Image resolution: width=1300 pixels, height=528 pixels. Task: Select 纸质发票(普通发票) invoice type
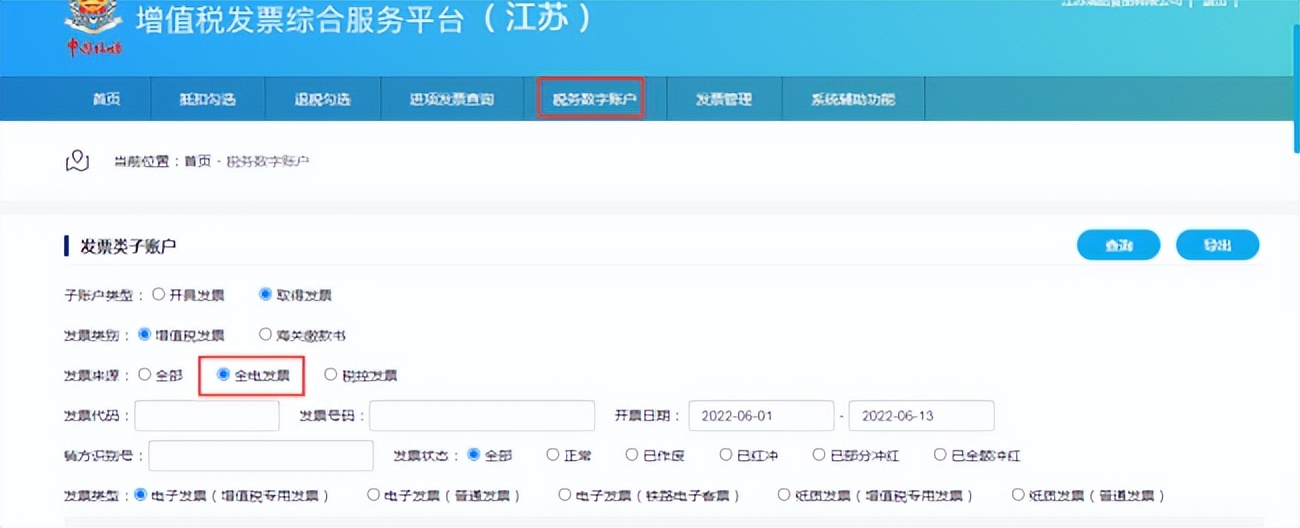[1018, 495]
